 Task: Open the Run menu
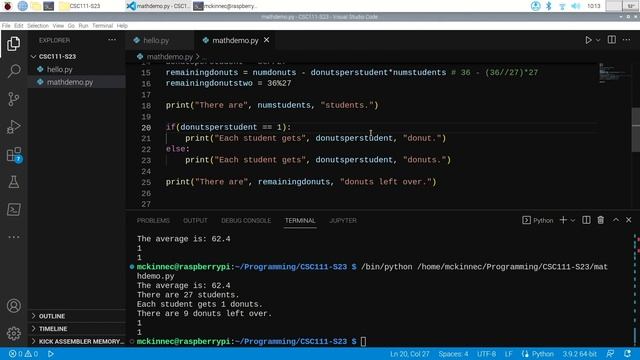(83, 26)
